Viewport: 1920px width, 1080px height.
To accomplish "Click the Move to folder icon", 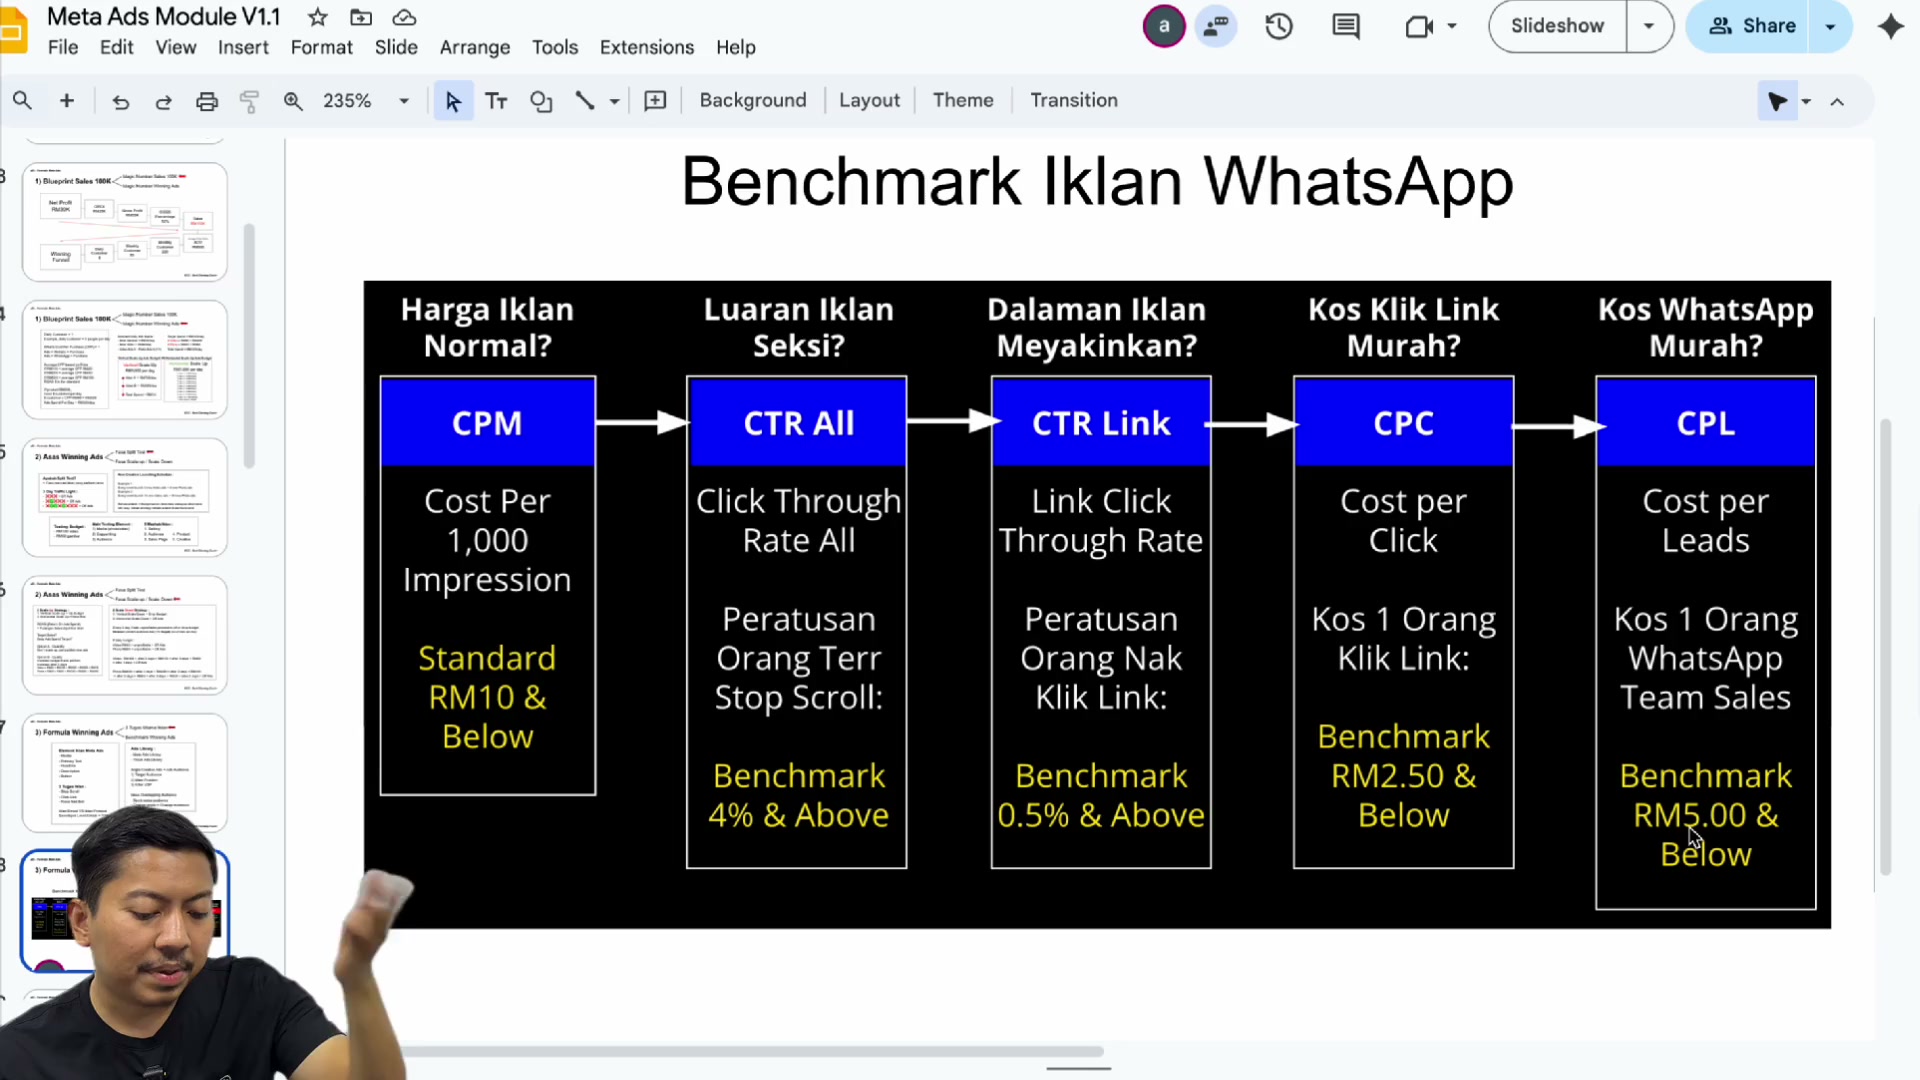I will pos(361,17).
